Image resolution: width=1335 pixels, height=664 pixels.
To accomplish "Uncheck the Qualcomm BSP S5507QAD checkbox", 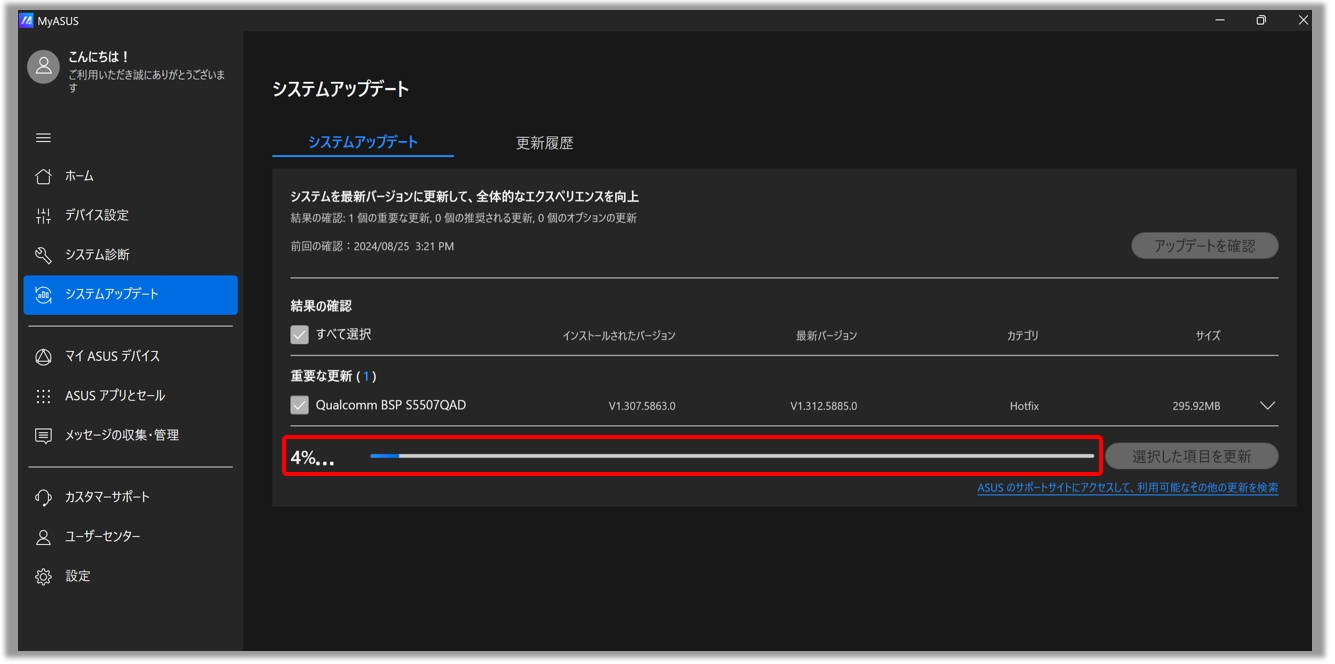I will (x=299, y=405).
